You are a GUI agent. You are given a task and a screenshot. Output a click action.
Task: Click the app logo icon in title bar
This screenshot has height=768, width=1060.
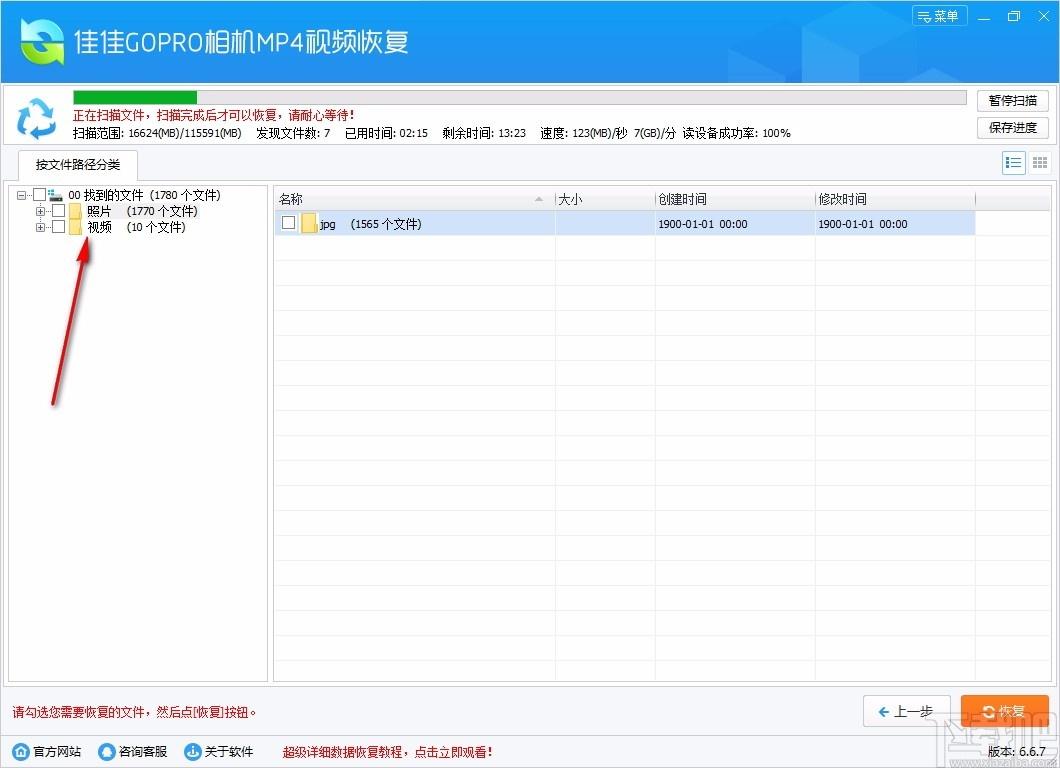(x=42, y=41)
